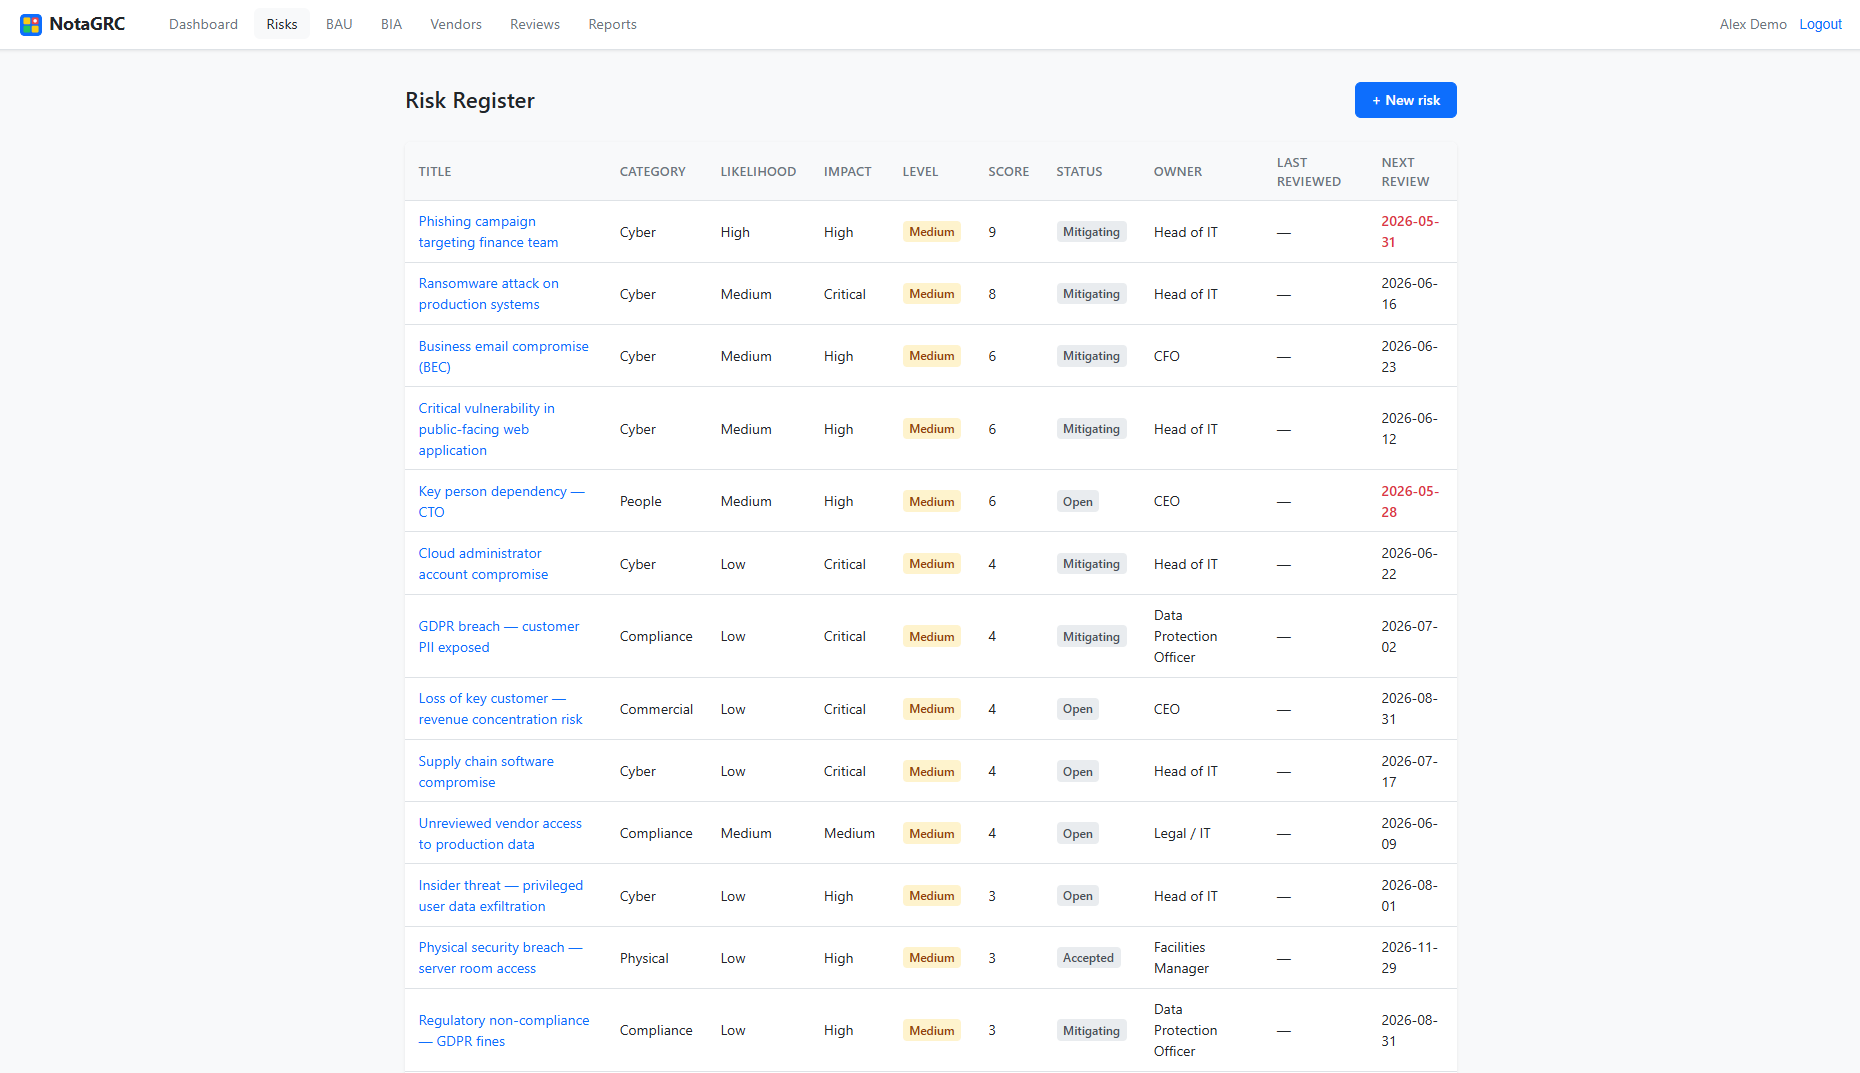Image resolution: width=1860 pixels, height=1073 pixels.
Task: Open the Physical security breach — server room risk
Action: click(500, 958)
